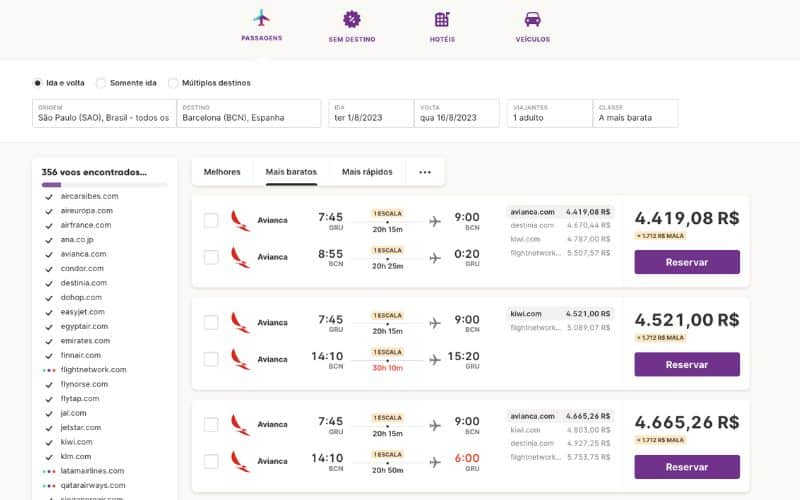Open the Passagens airplane icon
800x500 pixels.
coord(261,18)
